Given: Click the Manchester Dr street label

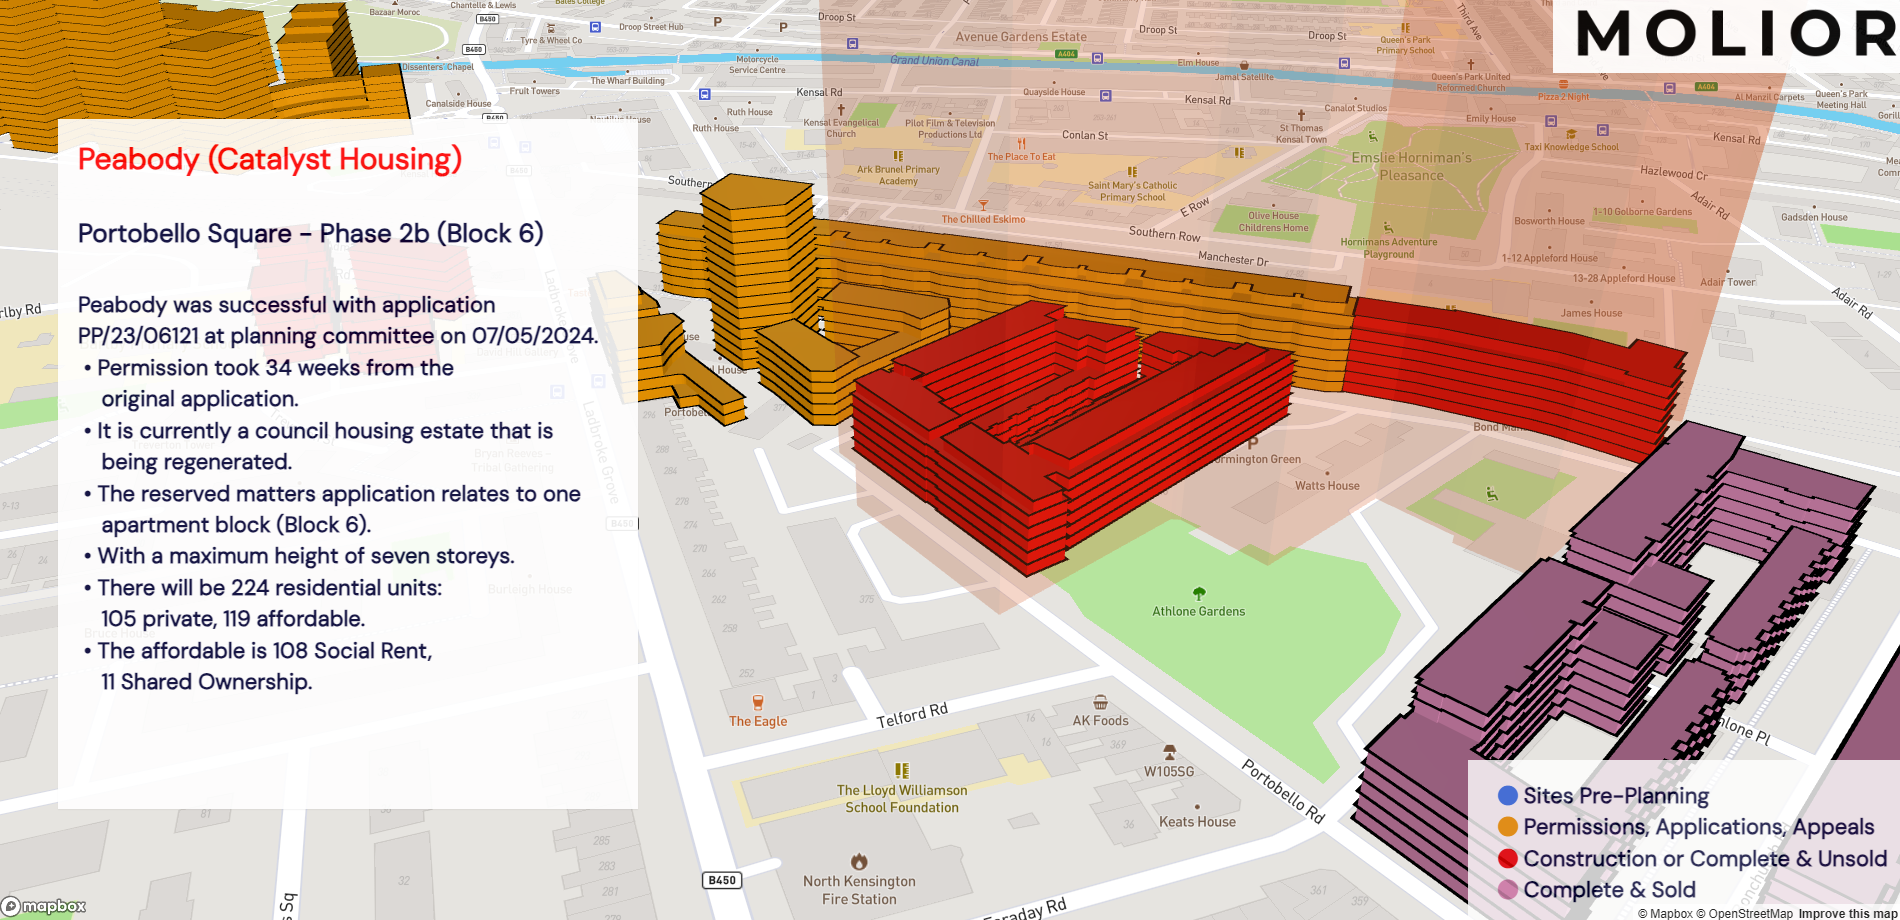Looking at the screenshot, I should [x=1233, y=259].
